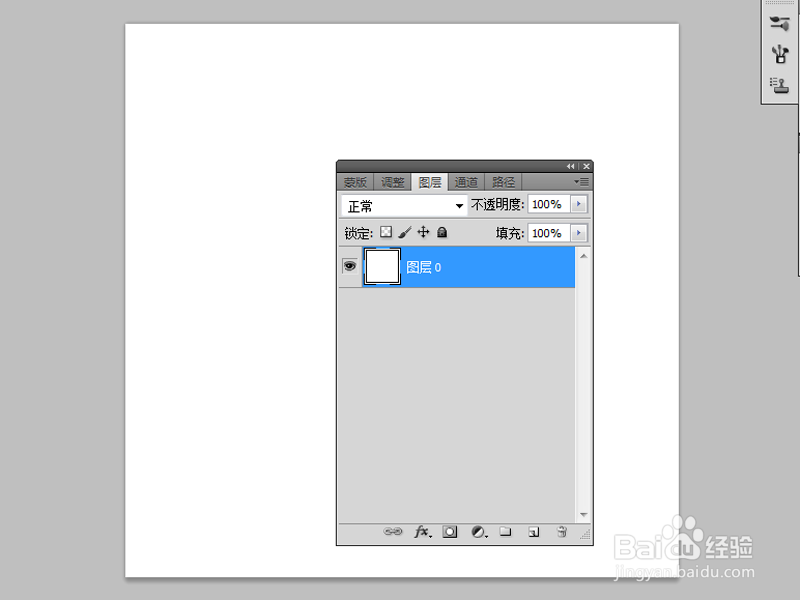Click the 不透明度 100% value field
Image resolution: width=800 pixels, height=600 pixels.
(549, 204)
